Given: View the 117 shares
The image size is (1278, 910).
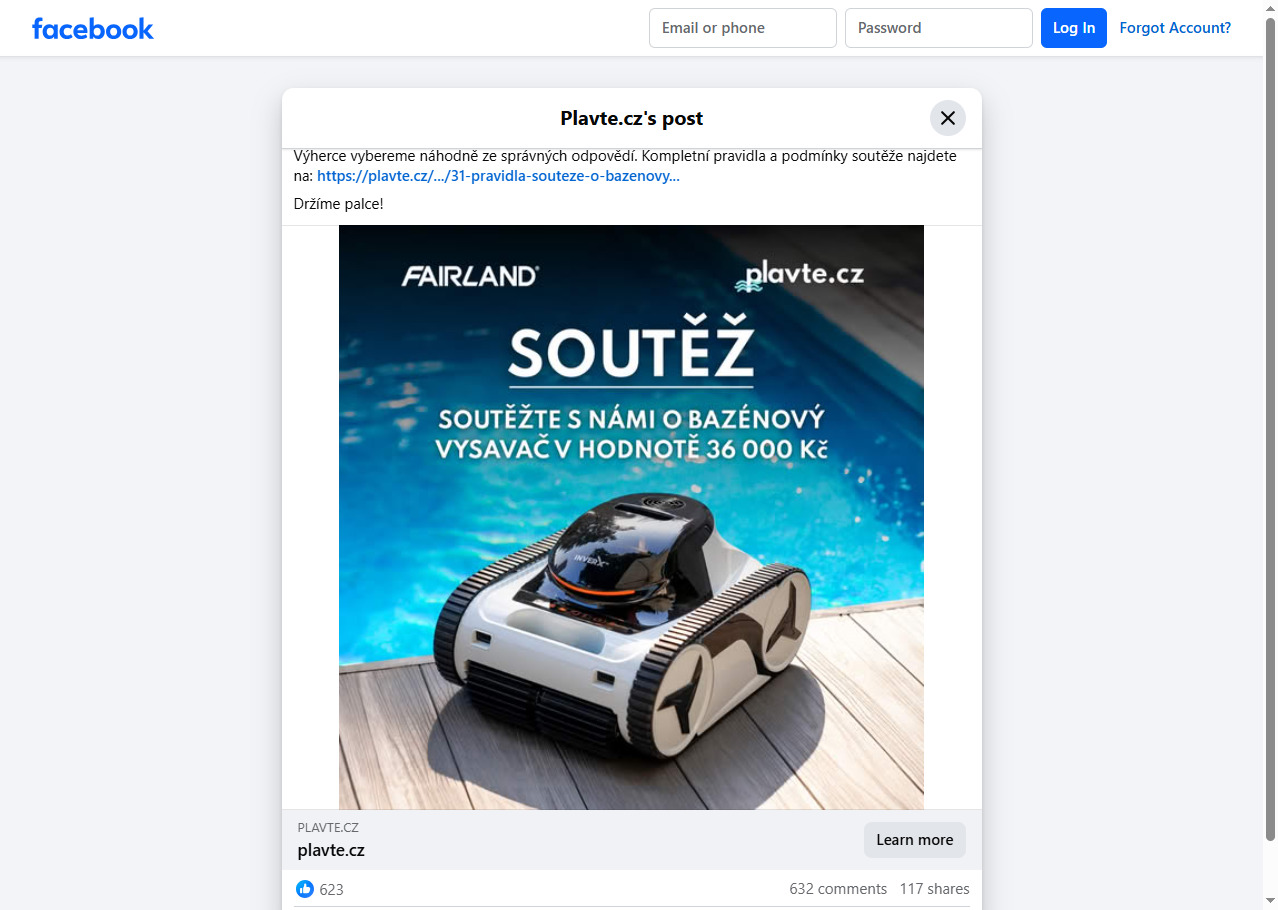Looking at the screenshot, I should pos(934,889).
